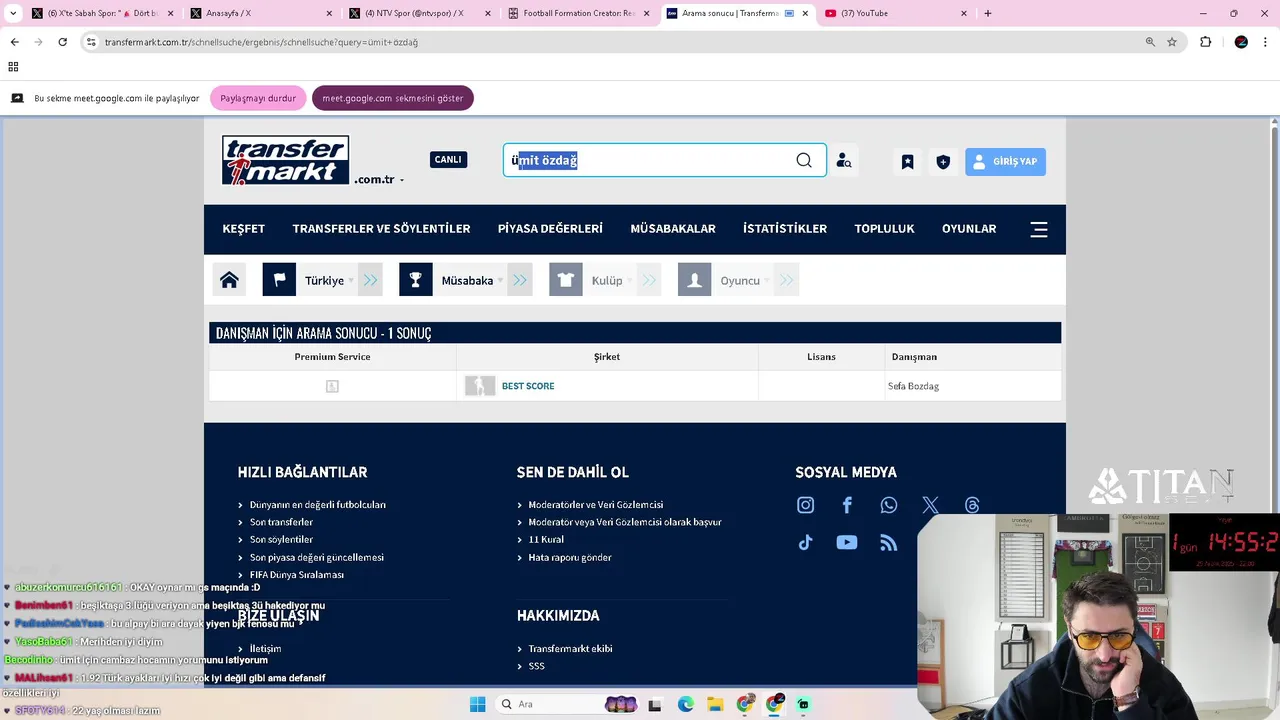The height and width of the screenshot is (720, 1280).
Task: Open the KEŞFET menu
Action: [x=244, y=229]
